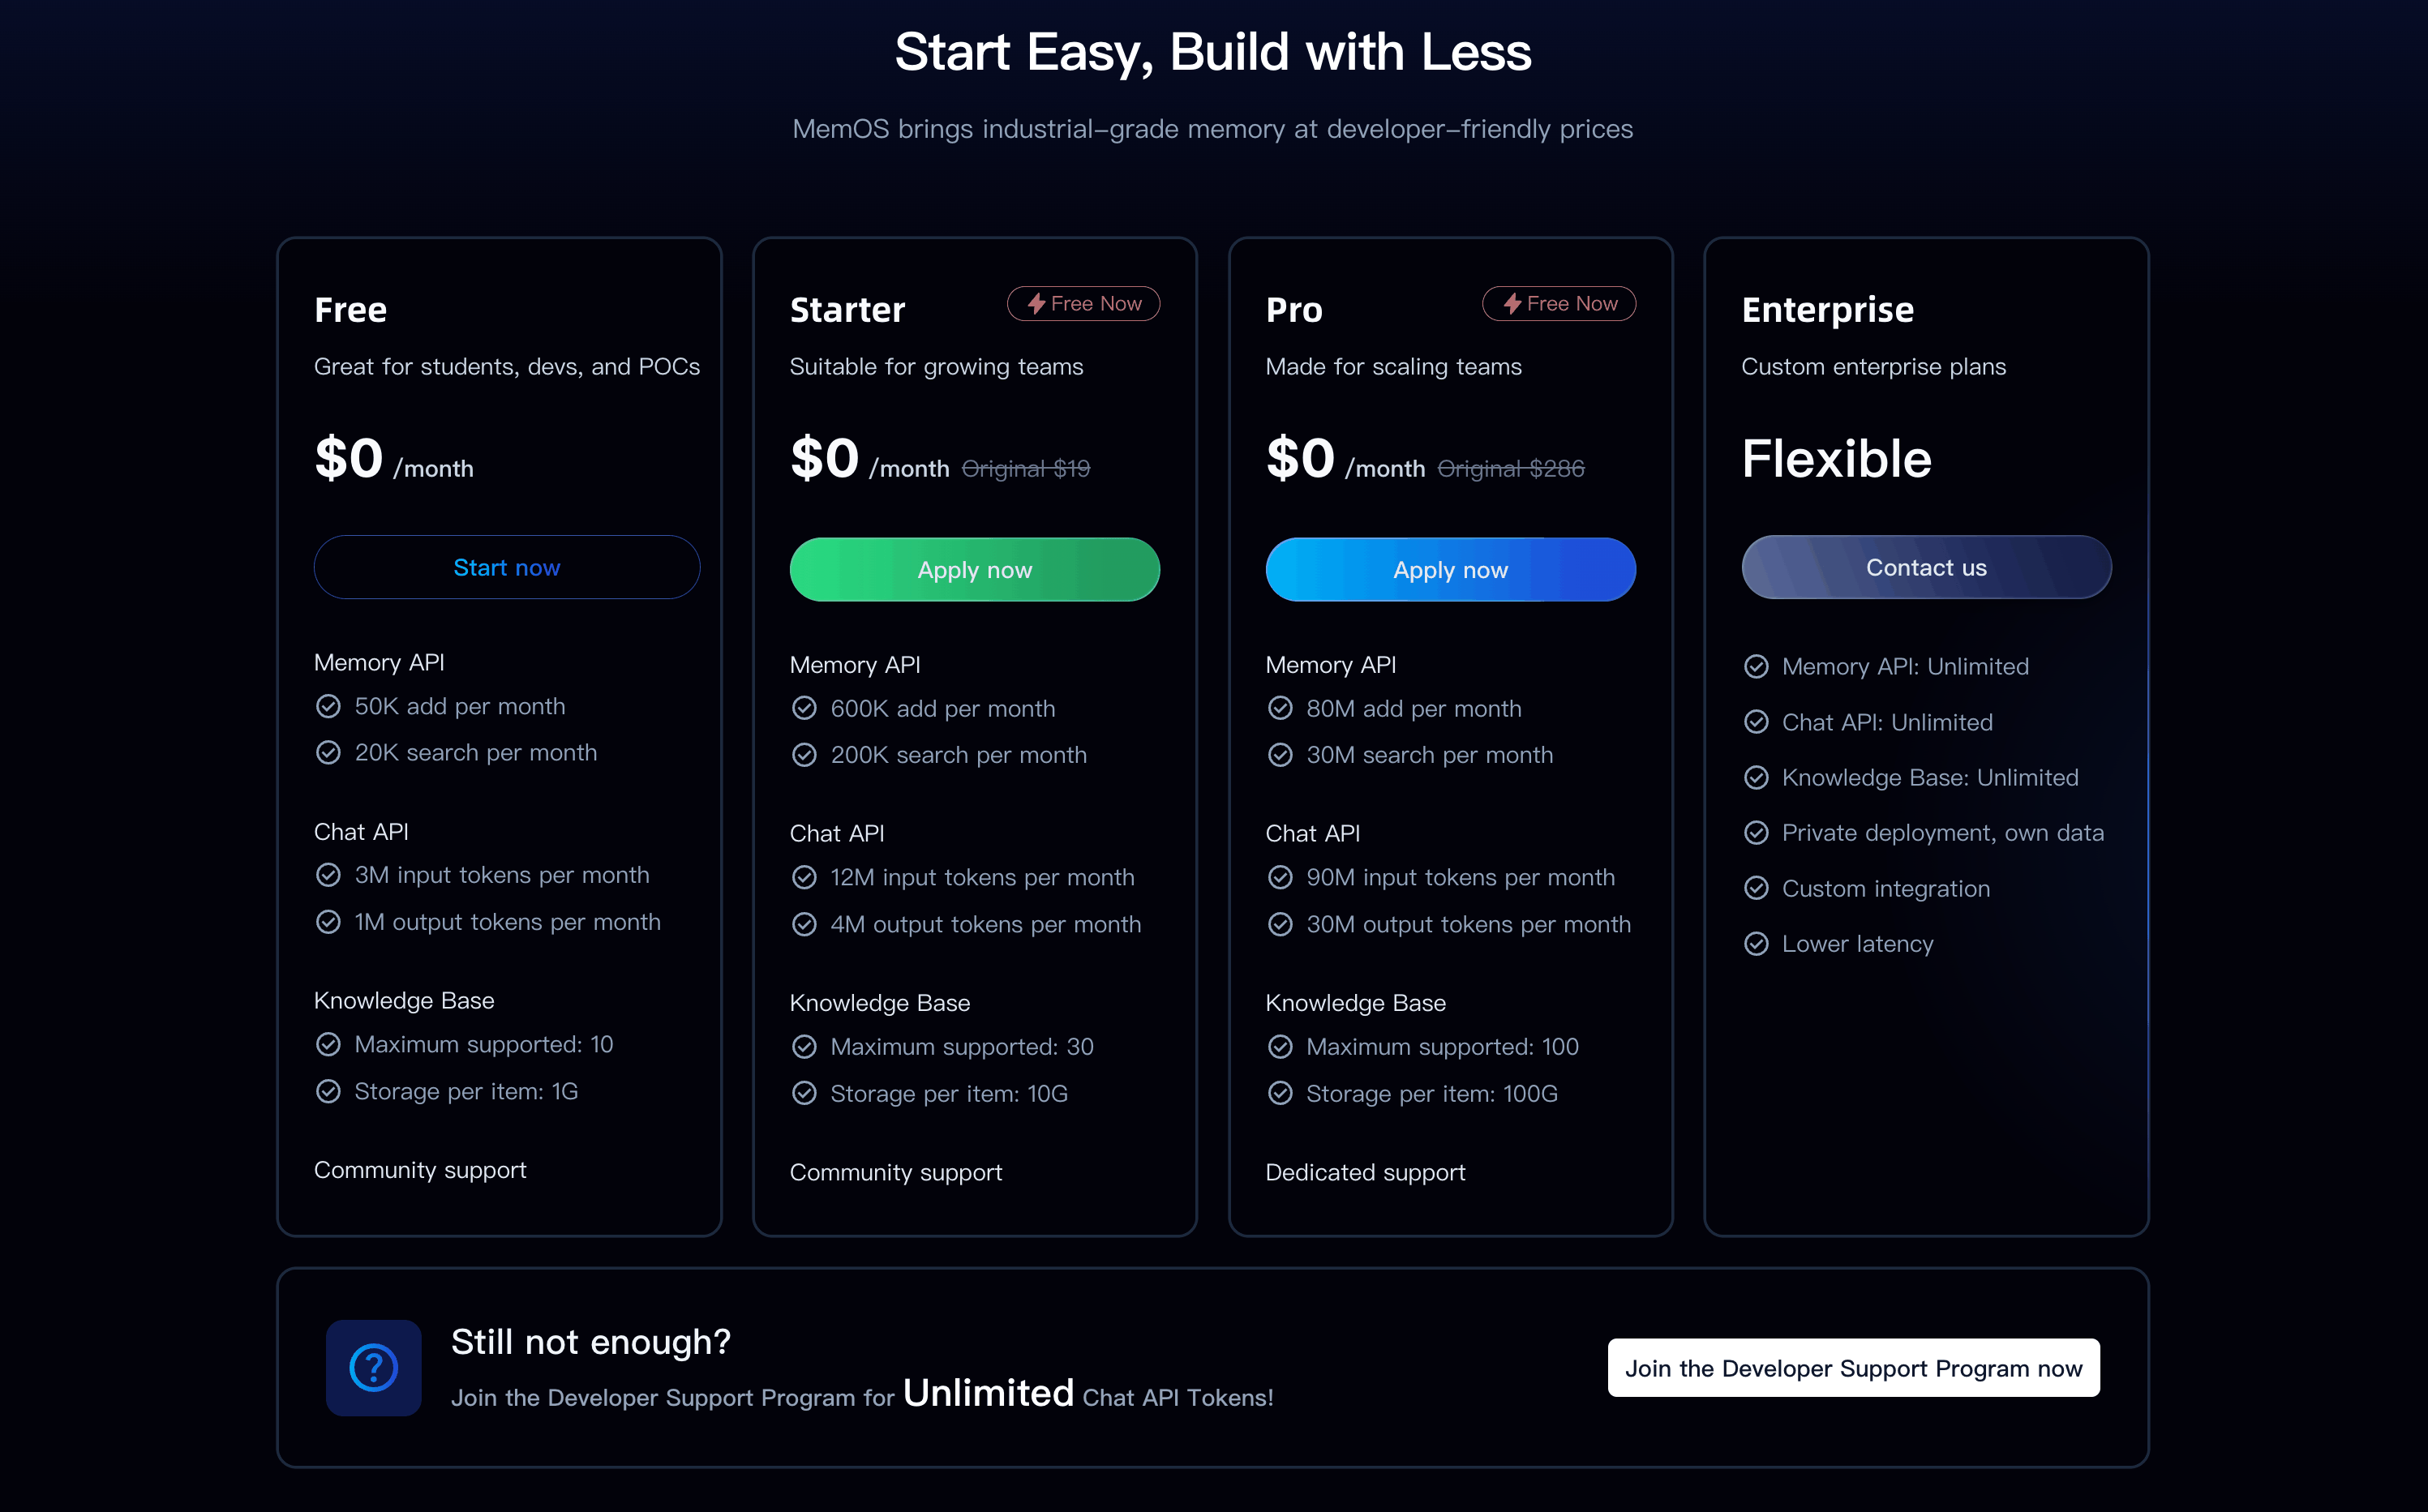2428x1512 pixels.
Task: Click the blue question mark help icon
Action: [373, 1367]
